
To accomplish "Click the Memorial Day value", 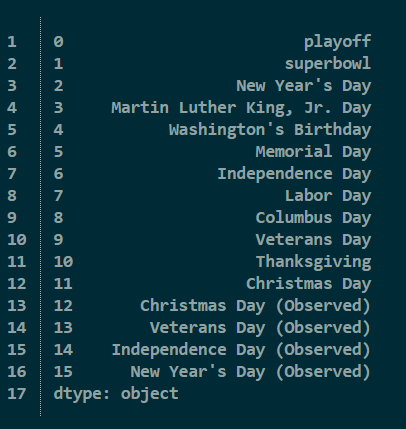I will pyautogui.click(x=313, y=152).
